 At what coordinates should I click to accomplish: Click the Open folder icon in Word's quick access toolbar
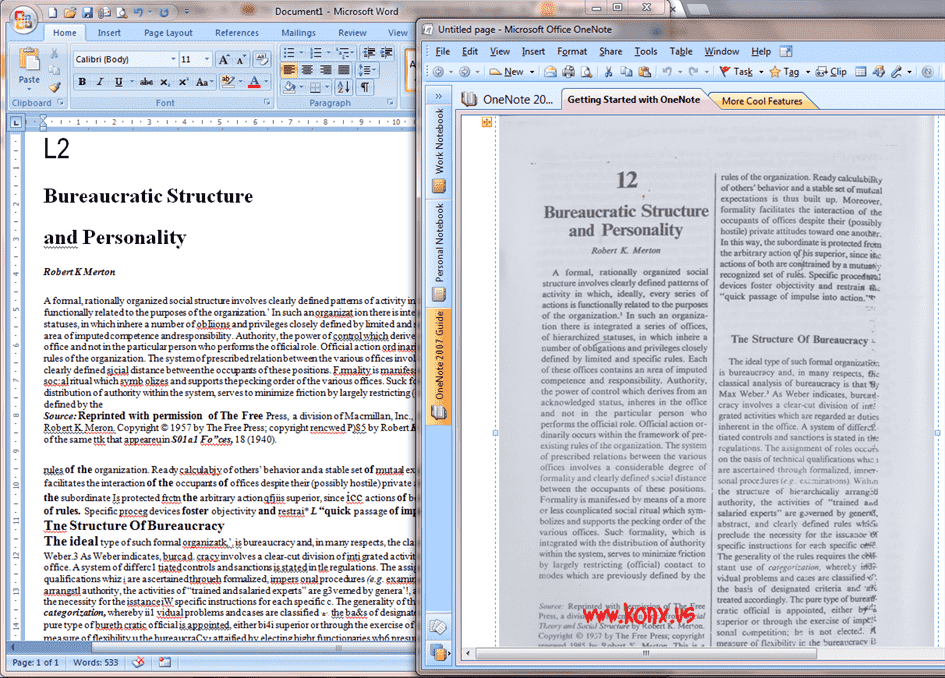click(70, 12)
